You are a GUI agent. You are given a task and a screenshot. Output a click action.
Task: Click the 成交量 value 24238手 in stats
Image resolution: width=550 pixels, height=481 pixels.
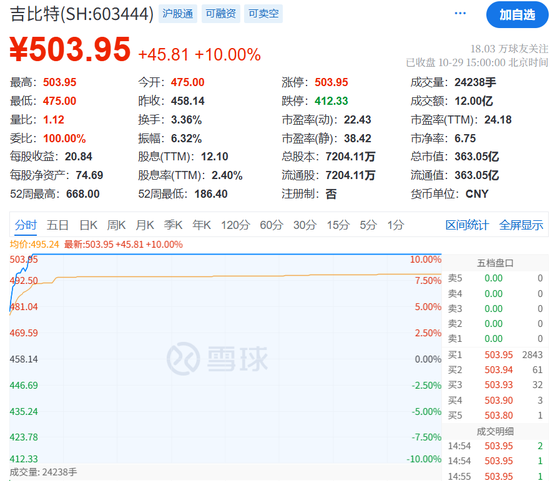(x=475, y=82)
